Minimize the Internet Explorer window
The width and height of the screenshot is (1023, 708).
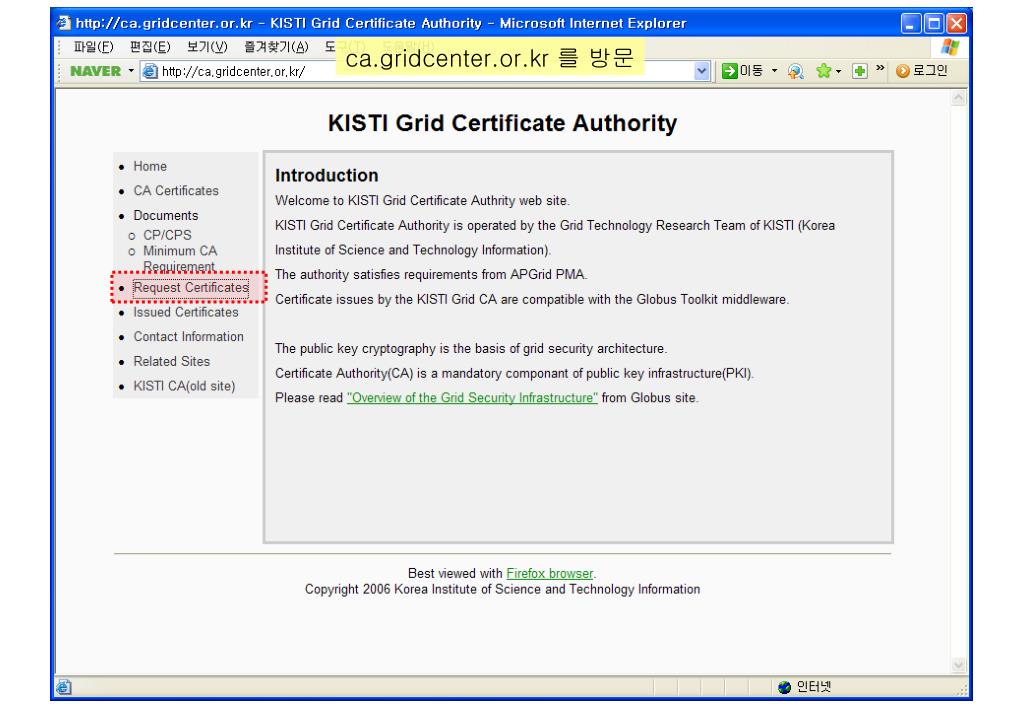(x=911, y=23)
